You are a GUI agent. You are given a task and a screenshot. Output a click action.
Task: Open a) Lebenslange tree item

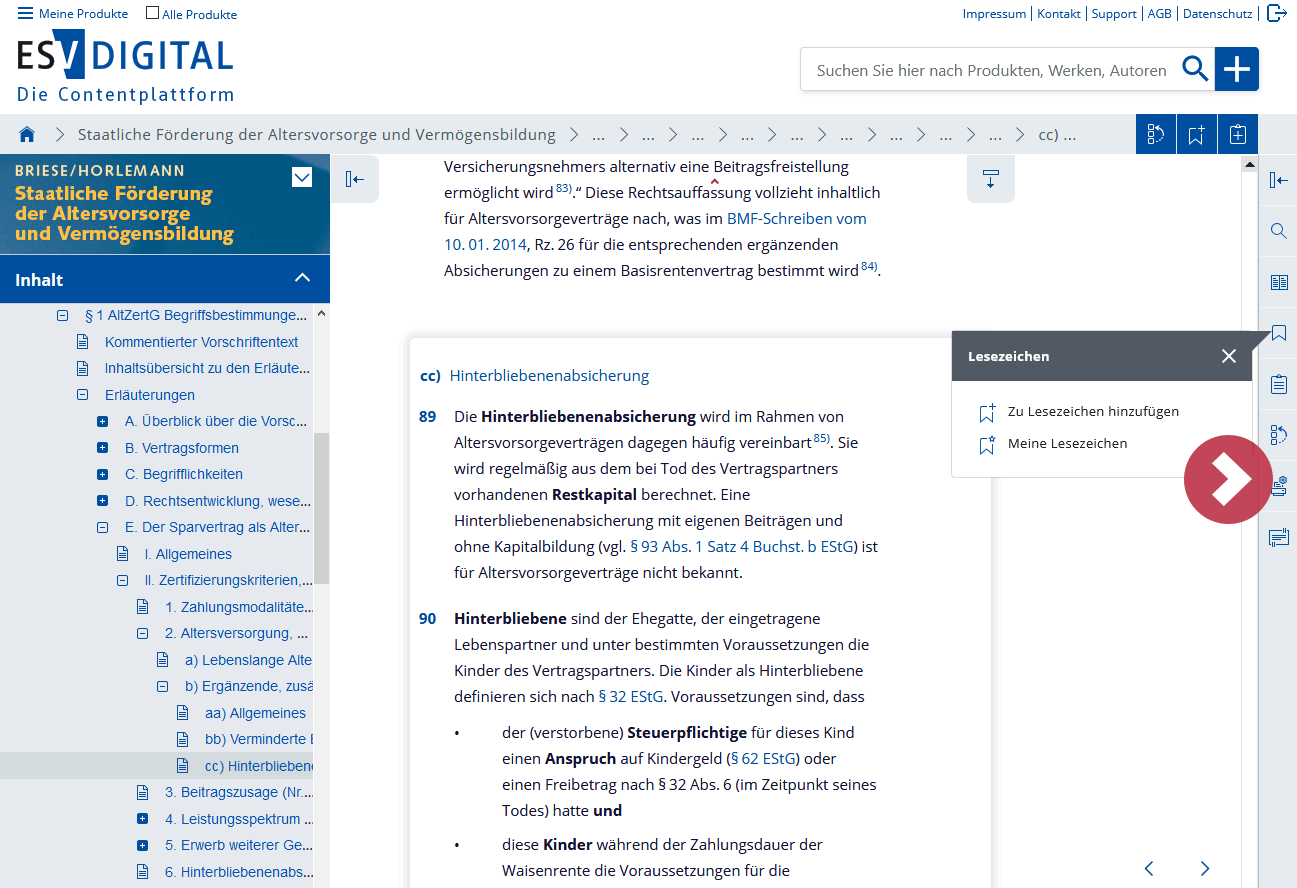(x=248, y=660)
